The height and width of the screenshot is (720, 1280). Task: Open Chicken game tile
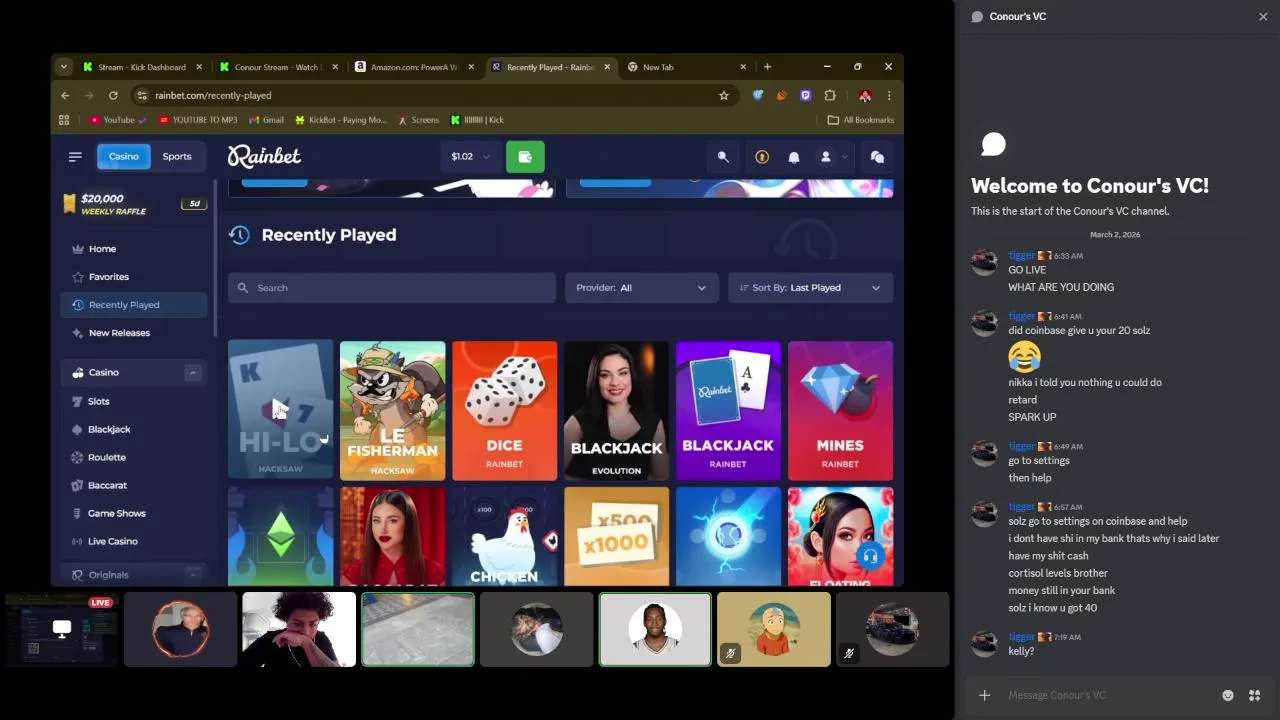[x=504, y=537]
